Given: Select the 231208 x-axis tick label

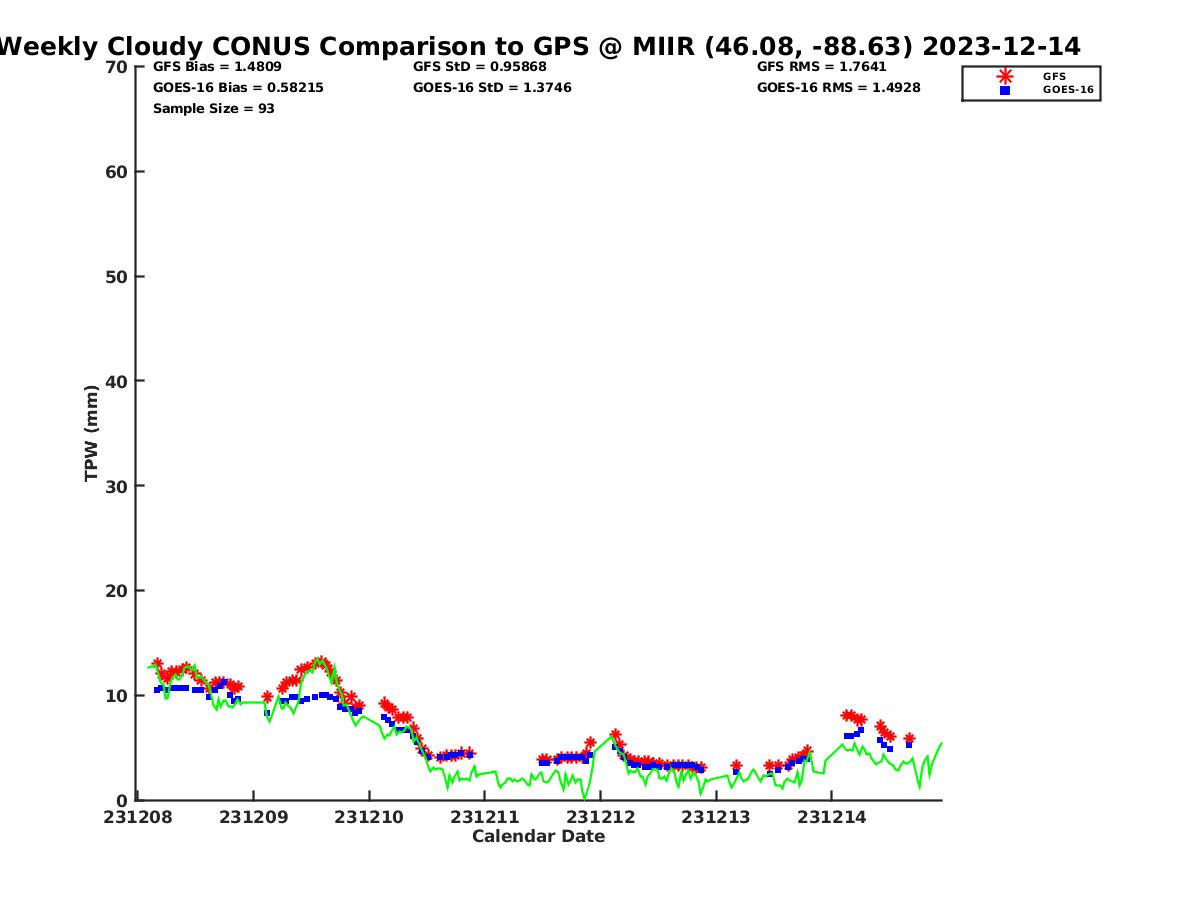Looking at the screenshot, I should (x=138, y=818).
